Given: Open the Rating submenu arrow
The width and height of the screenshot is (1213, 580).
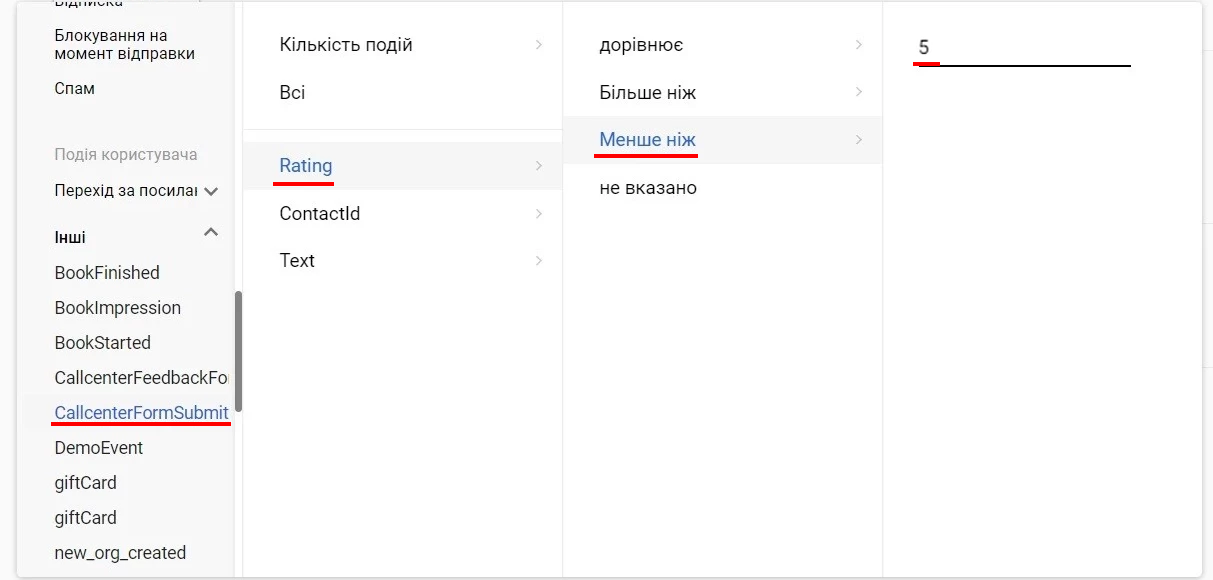Looking at the screenshot, I should pyautogui.click(x=539, y=166).
